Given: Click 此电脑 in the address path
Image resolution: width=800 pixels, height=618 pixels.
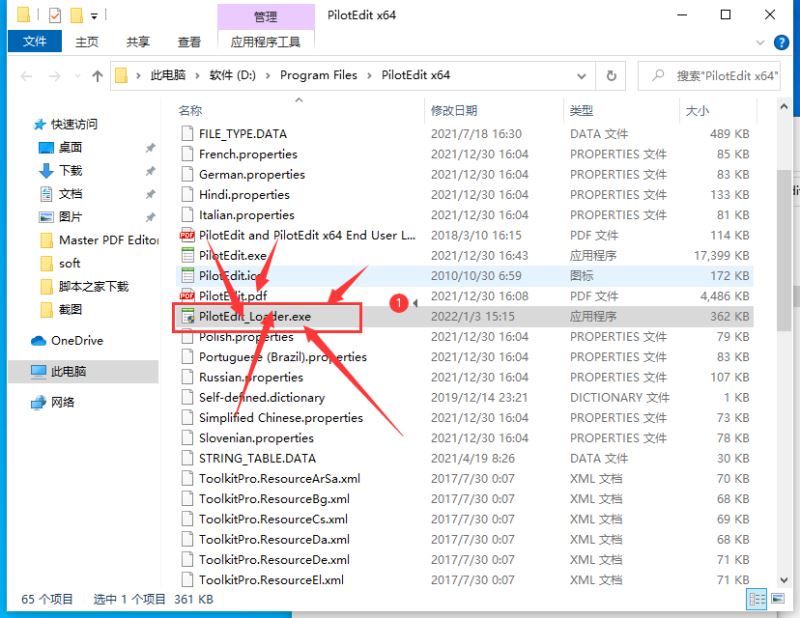Looking at the screenshot, I should click(168, 75).
